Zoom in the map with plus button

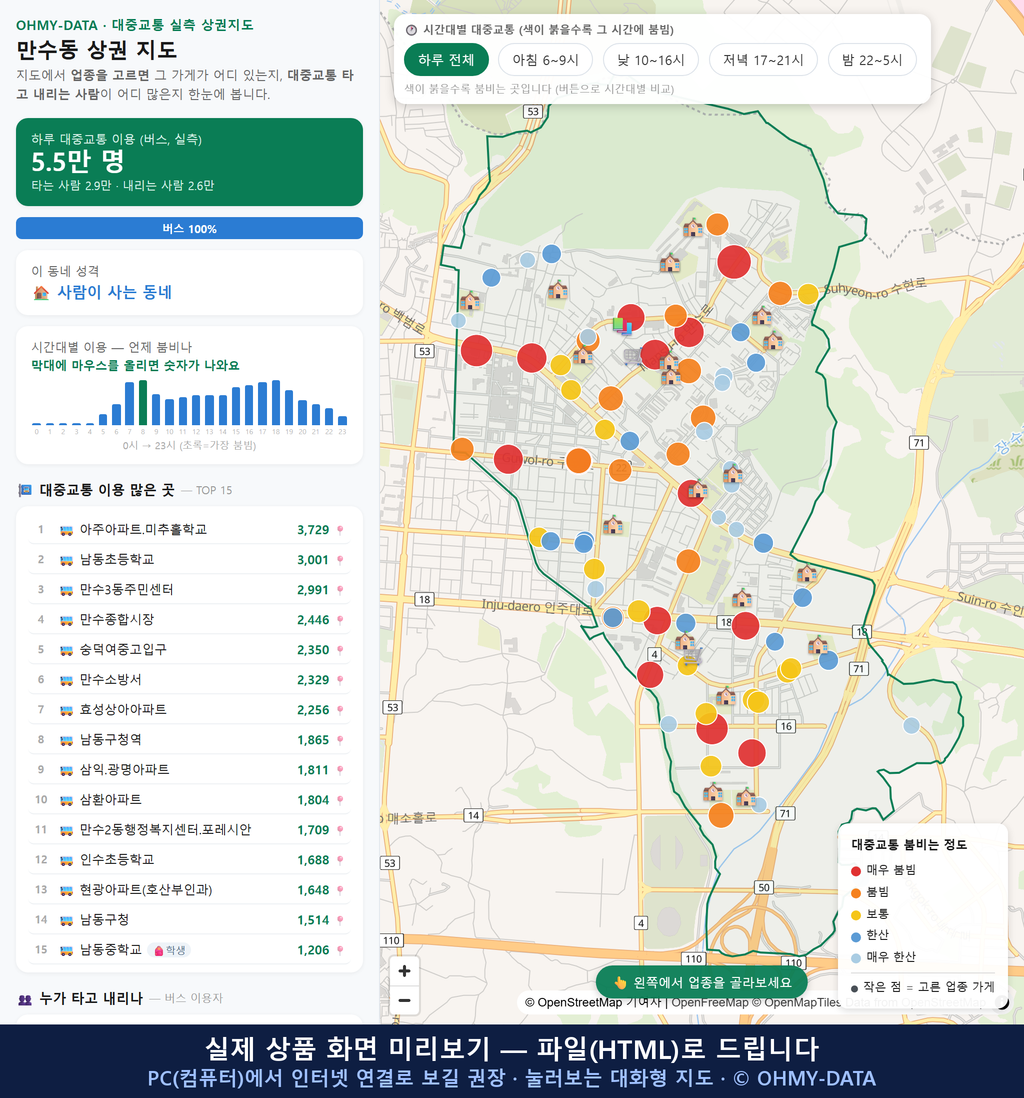click(x=404, y=971)
